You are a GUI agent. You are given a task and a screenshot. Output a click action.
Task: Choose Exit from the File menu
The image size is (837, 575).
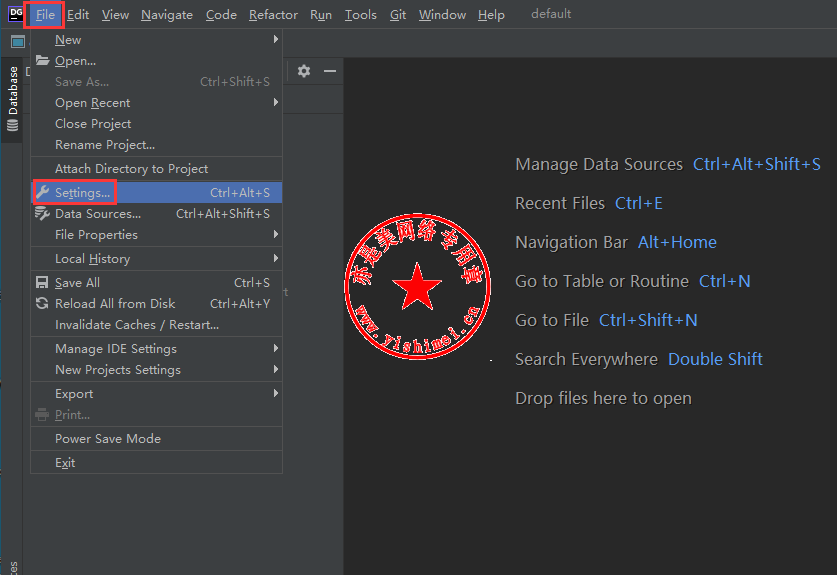click(x=156, y=463)
